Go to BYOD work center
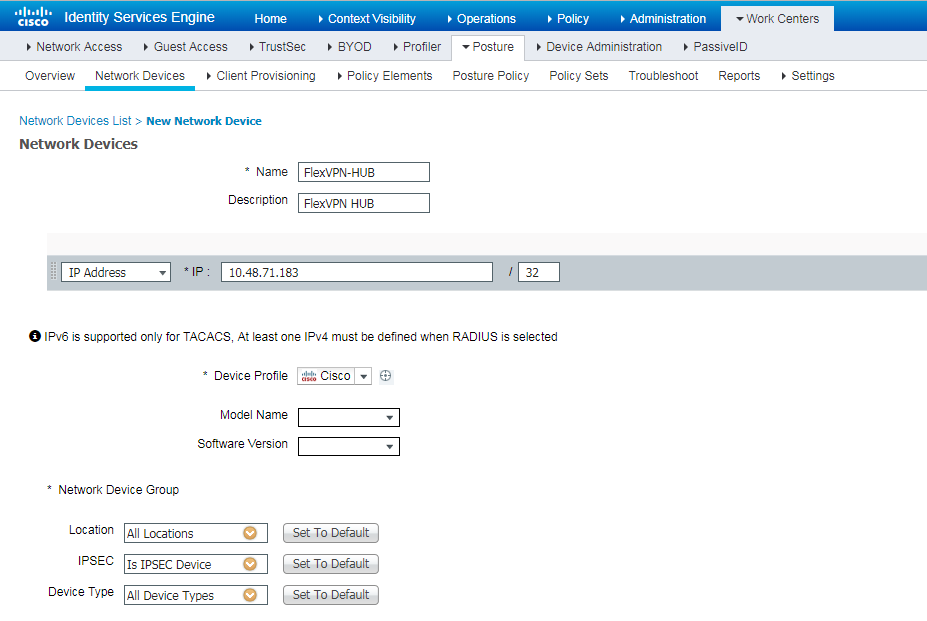The image size is (927, 621). click(349, 47)
